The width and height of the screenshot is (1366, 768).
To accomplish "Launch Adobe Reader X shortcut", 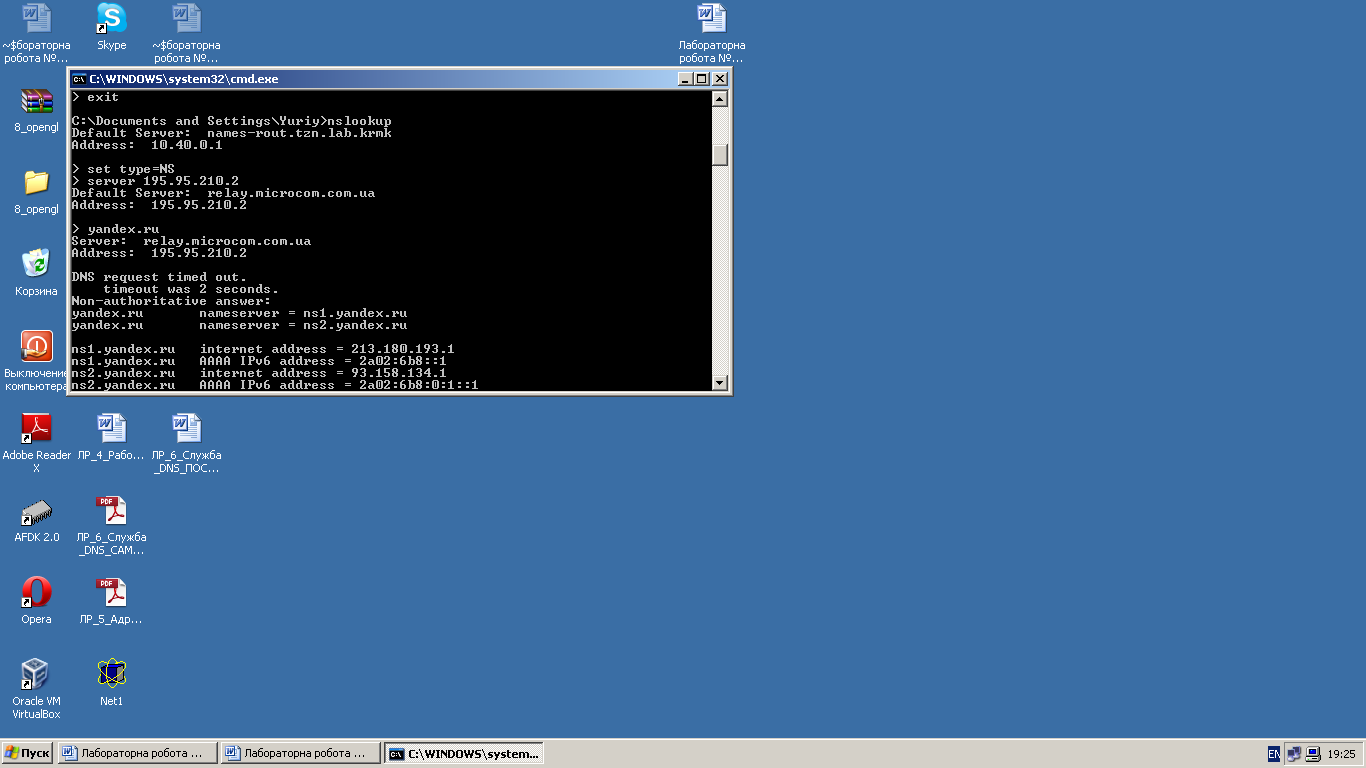I will 36,443.
